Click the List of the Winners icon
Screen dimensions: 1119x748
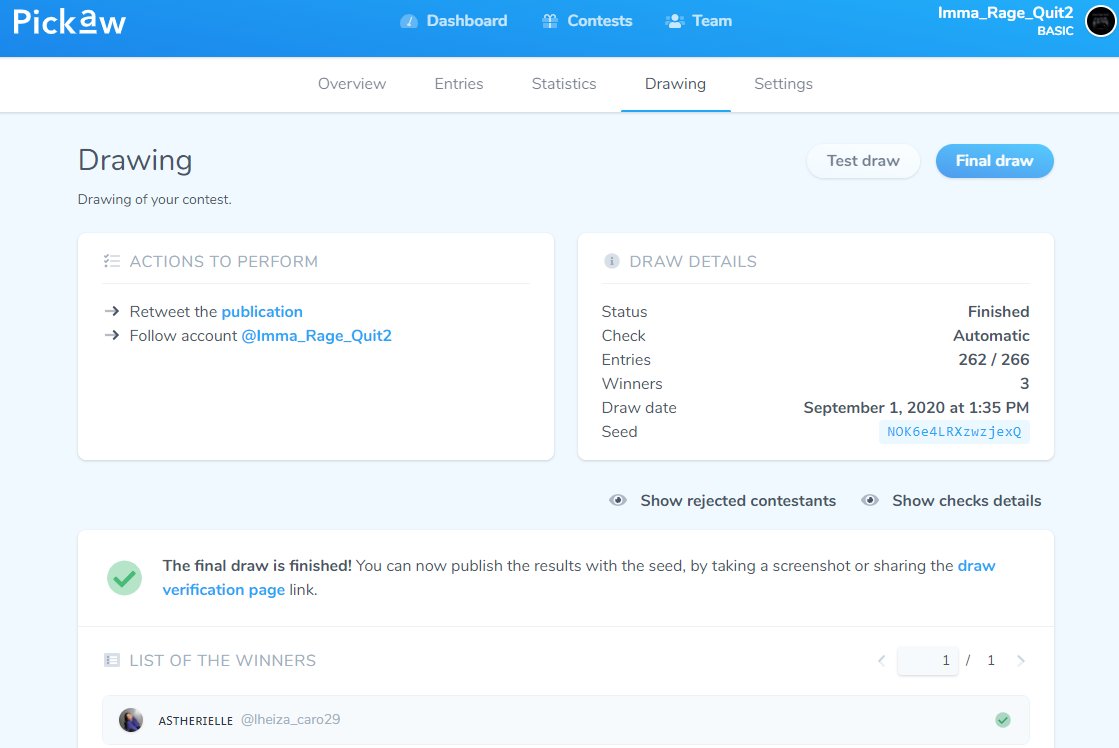coord(112,660)
